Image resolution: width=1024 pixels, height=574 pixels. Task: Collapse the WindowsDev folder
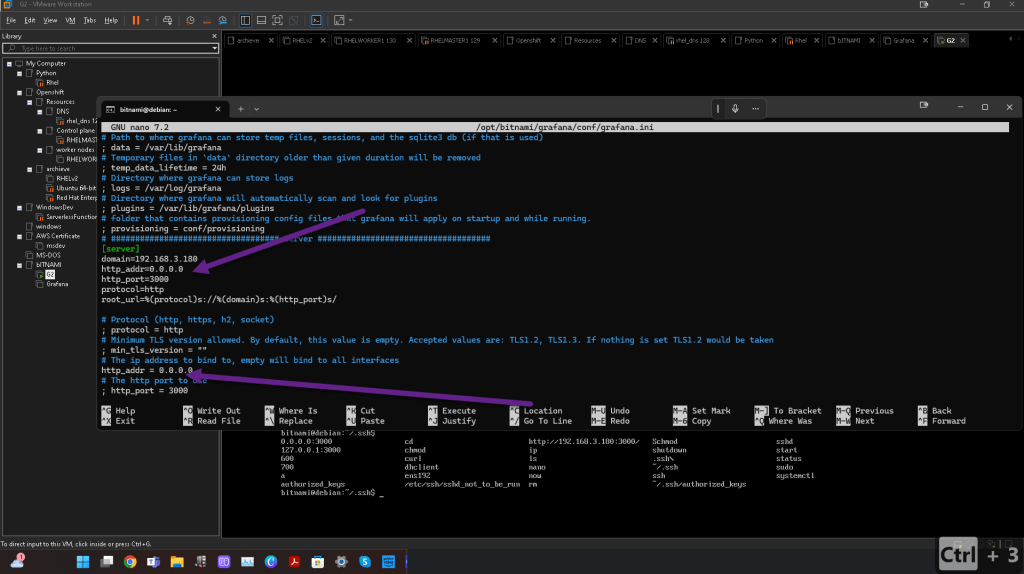20,208
